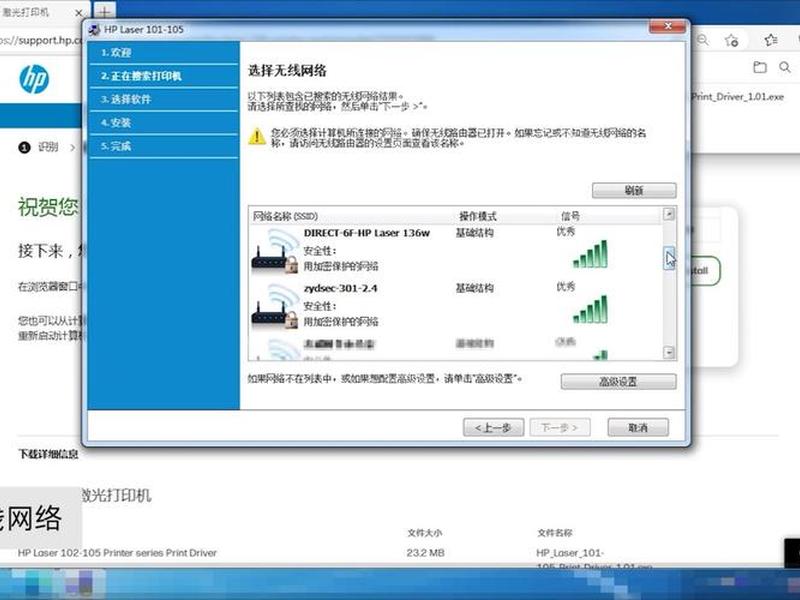The image size is (800, 600).
Task: Add page to favorites with star-plus icon
Action: pos(732,40)
